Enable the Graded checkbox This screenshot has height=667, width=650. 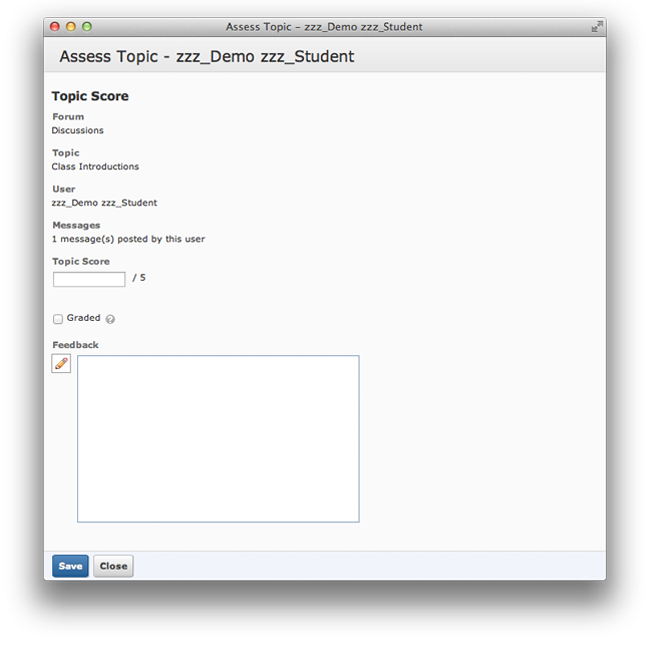tap(58, 319)
